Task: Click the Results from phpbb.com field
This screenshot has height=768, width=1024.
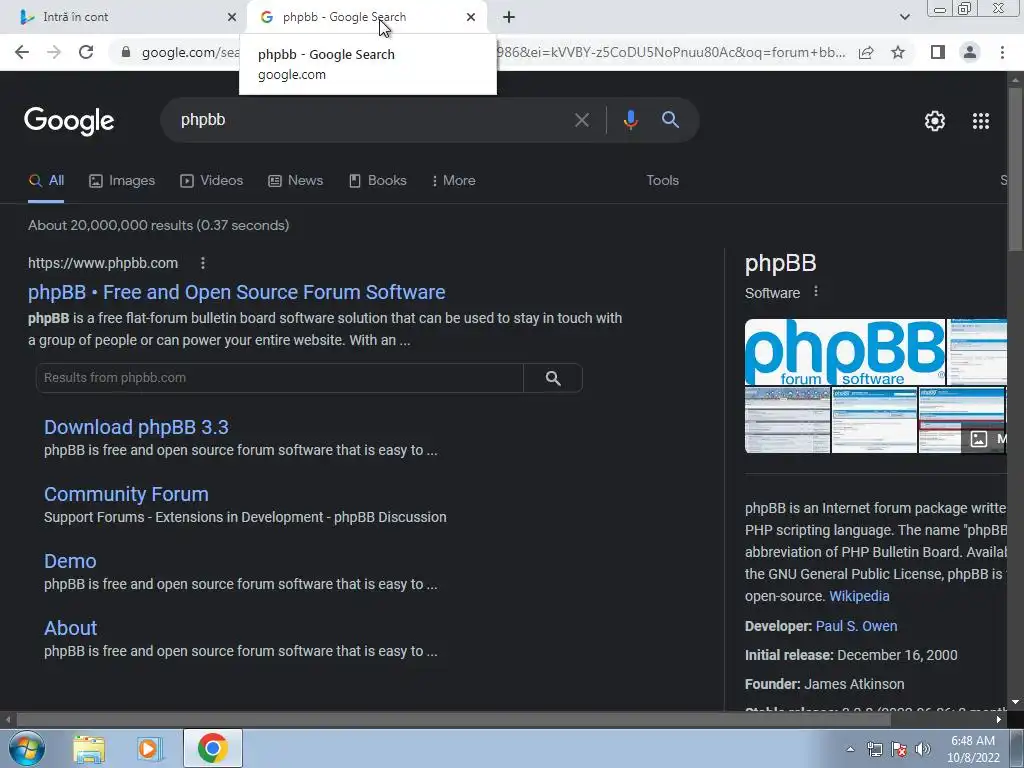Action: point(280,378)
